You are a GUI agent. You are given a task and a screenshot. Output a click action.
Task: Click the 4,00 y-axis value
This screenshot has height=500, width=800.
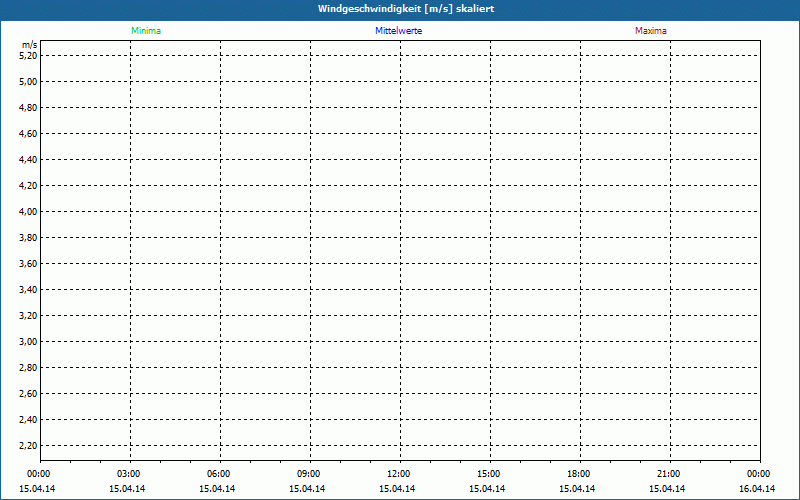[x=28, y=212]
